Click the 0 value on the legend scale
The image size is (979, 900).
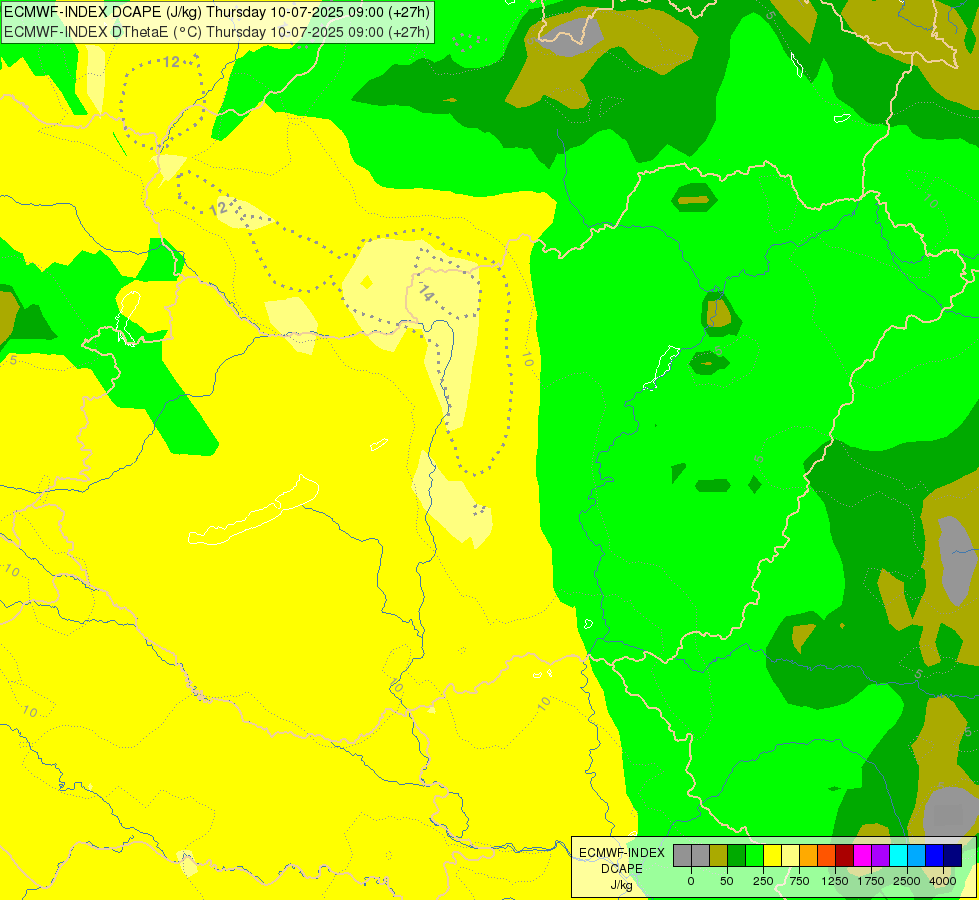[x=691, y=881]
